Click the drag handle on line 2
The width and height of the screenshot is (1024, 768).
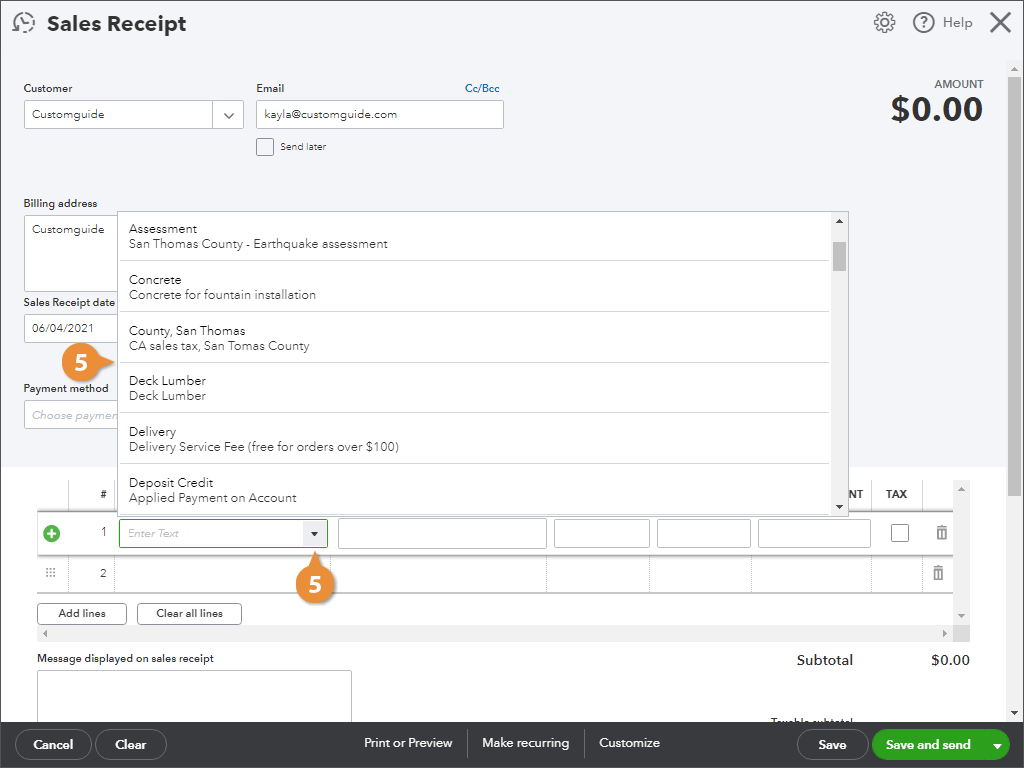[x=50, y=572]
